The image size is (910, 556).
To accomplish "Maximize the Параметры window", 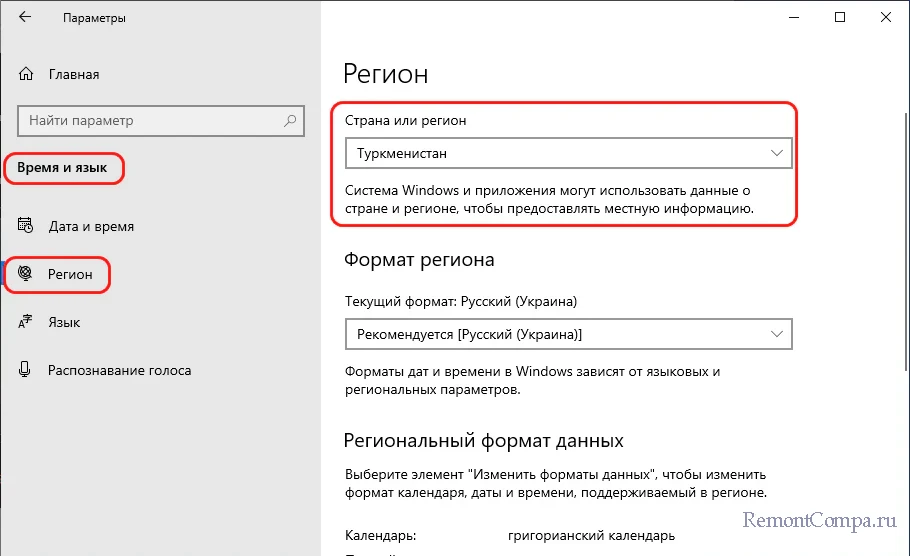I will pos(840,17).
